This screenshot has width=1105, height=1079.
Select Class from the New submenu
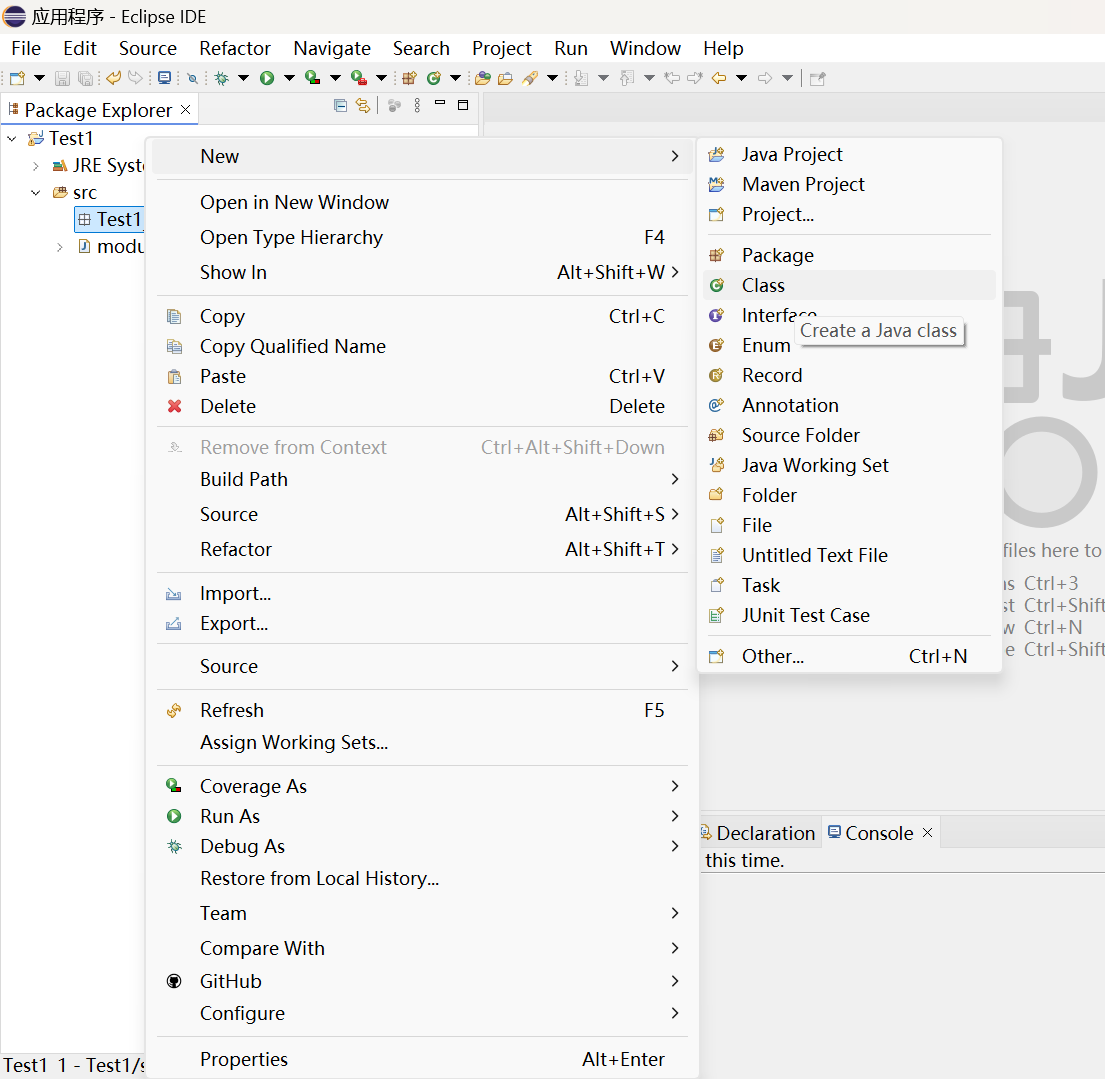point(763,285)
